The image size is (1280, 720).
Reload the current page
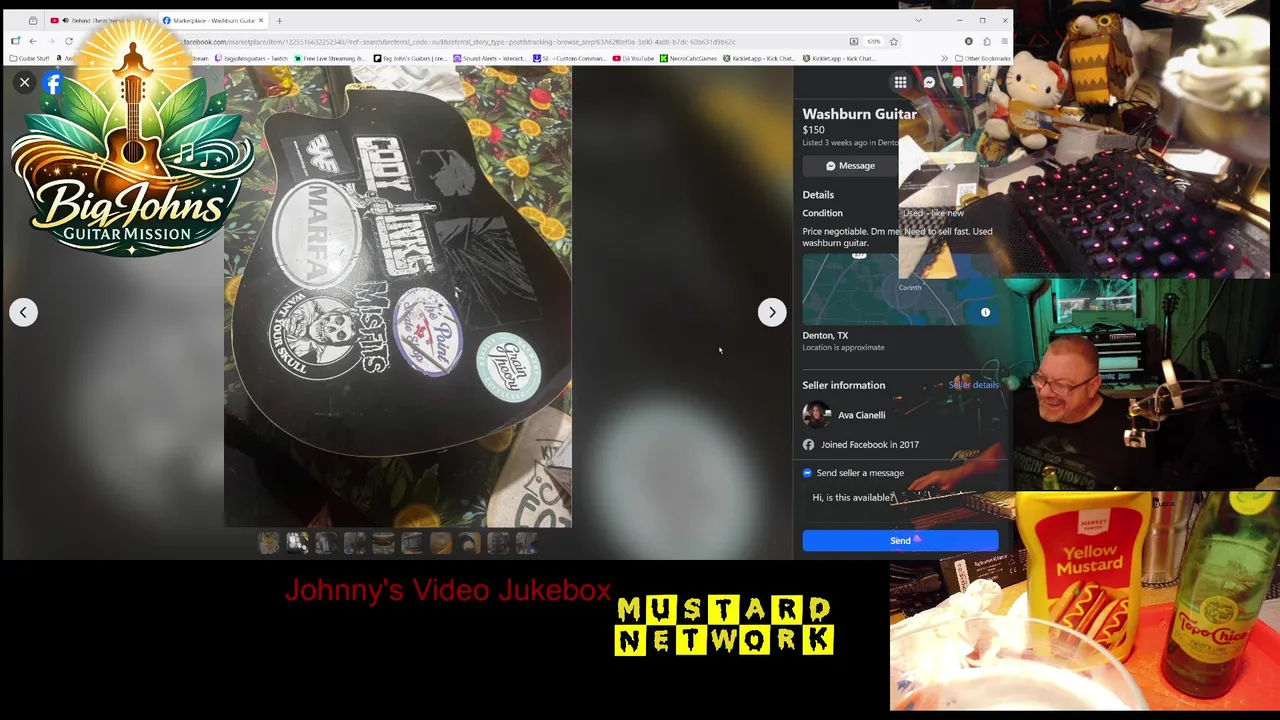click(x=69, y=41)
